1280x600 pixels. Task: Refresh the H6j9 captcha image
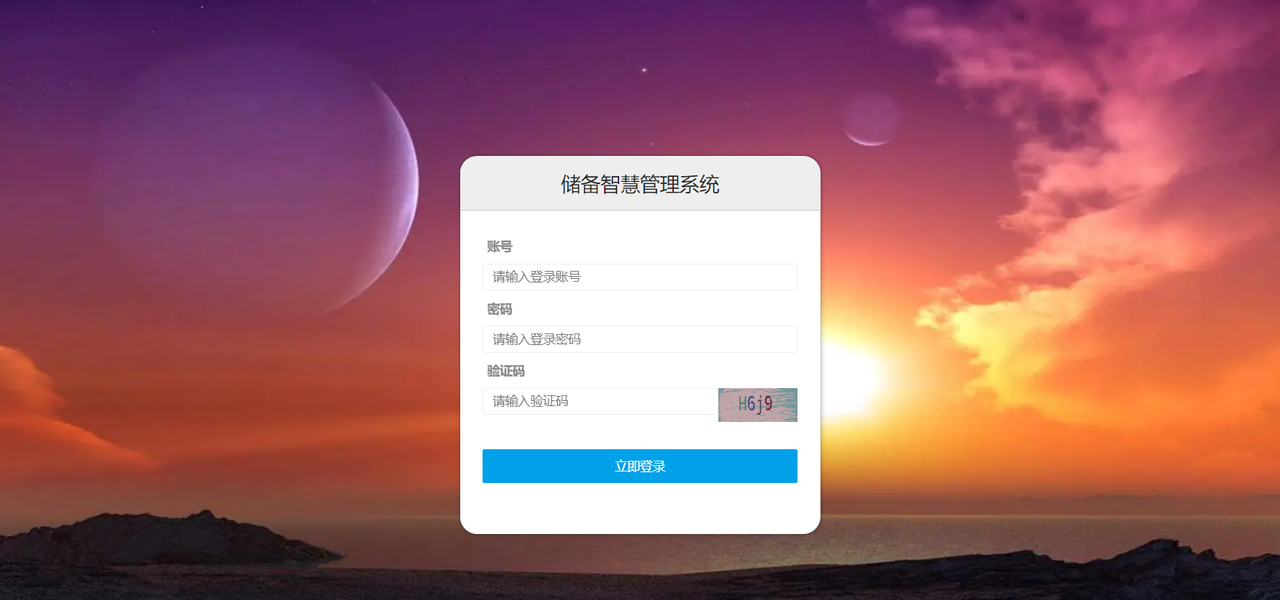[758, 405]
